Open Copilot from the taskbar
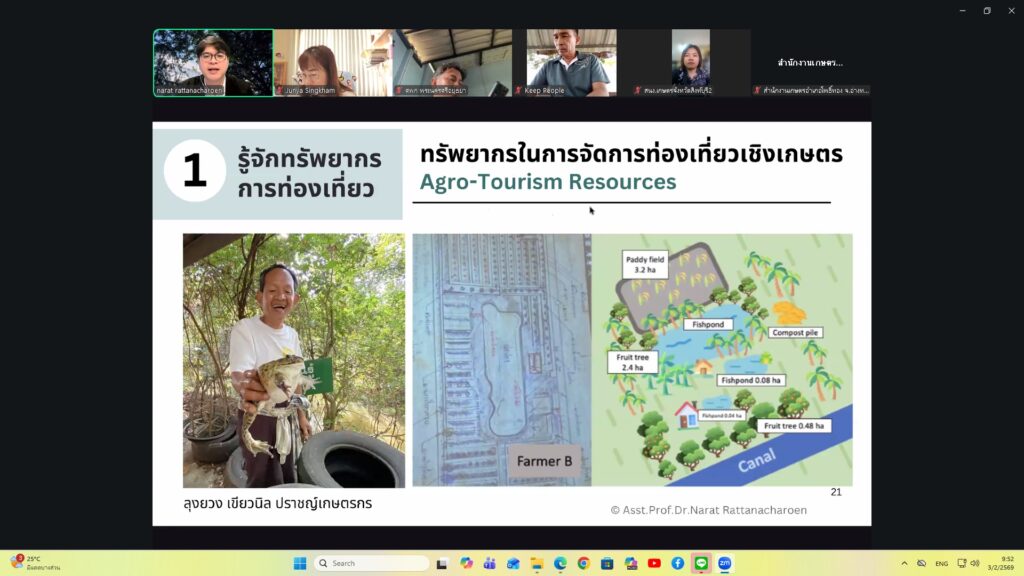This screenshot has height=576, width=1024. (x=465, y=563)
